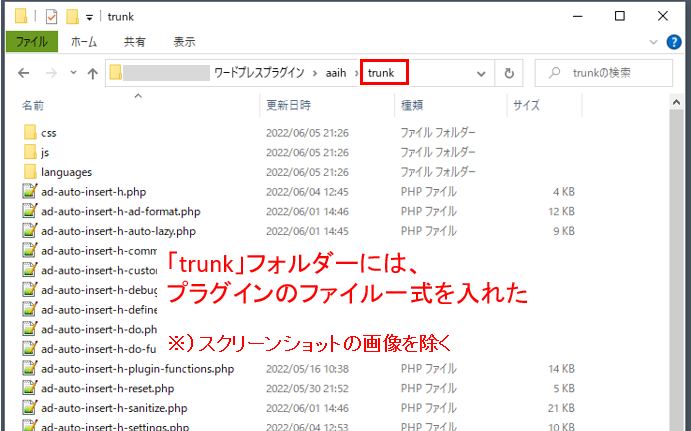Select the ad-auto-insert-h-reset.php file icon
This screenshot has height=431, width=691.
click(30, 388)
